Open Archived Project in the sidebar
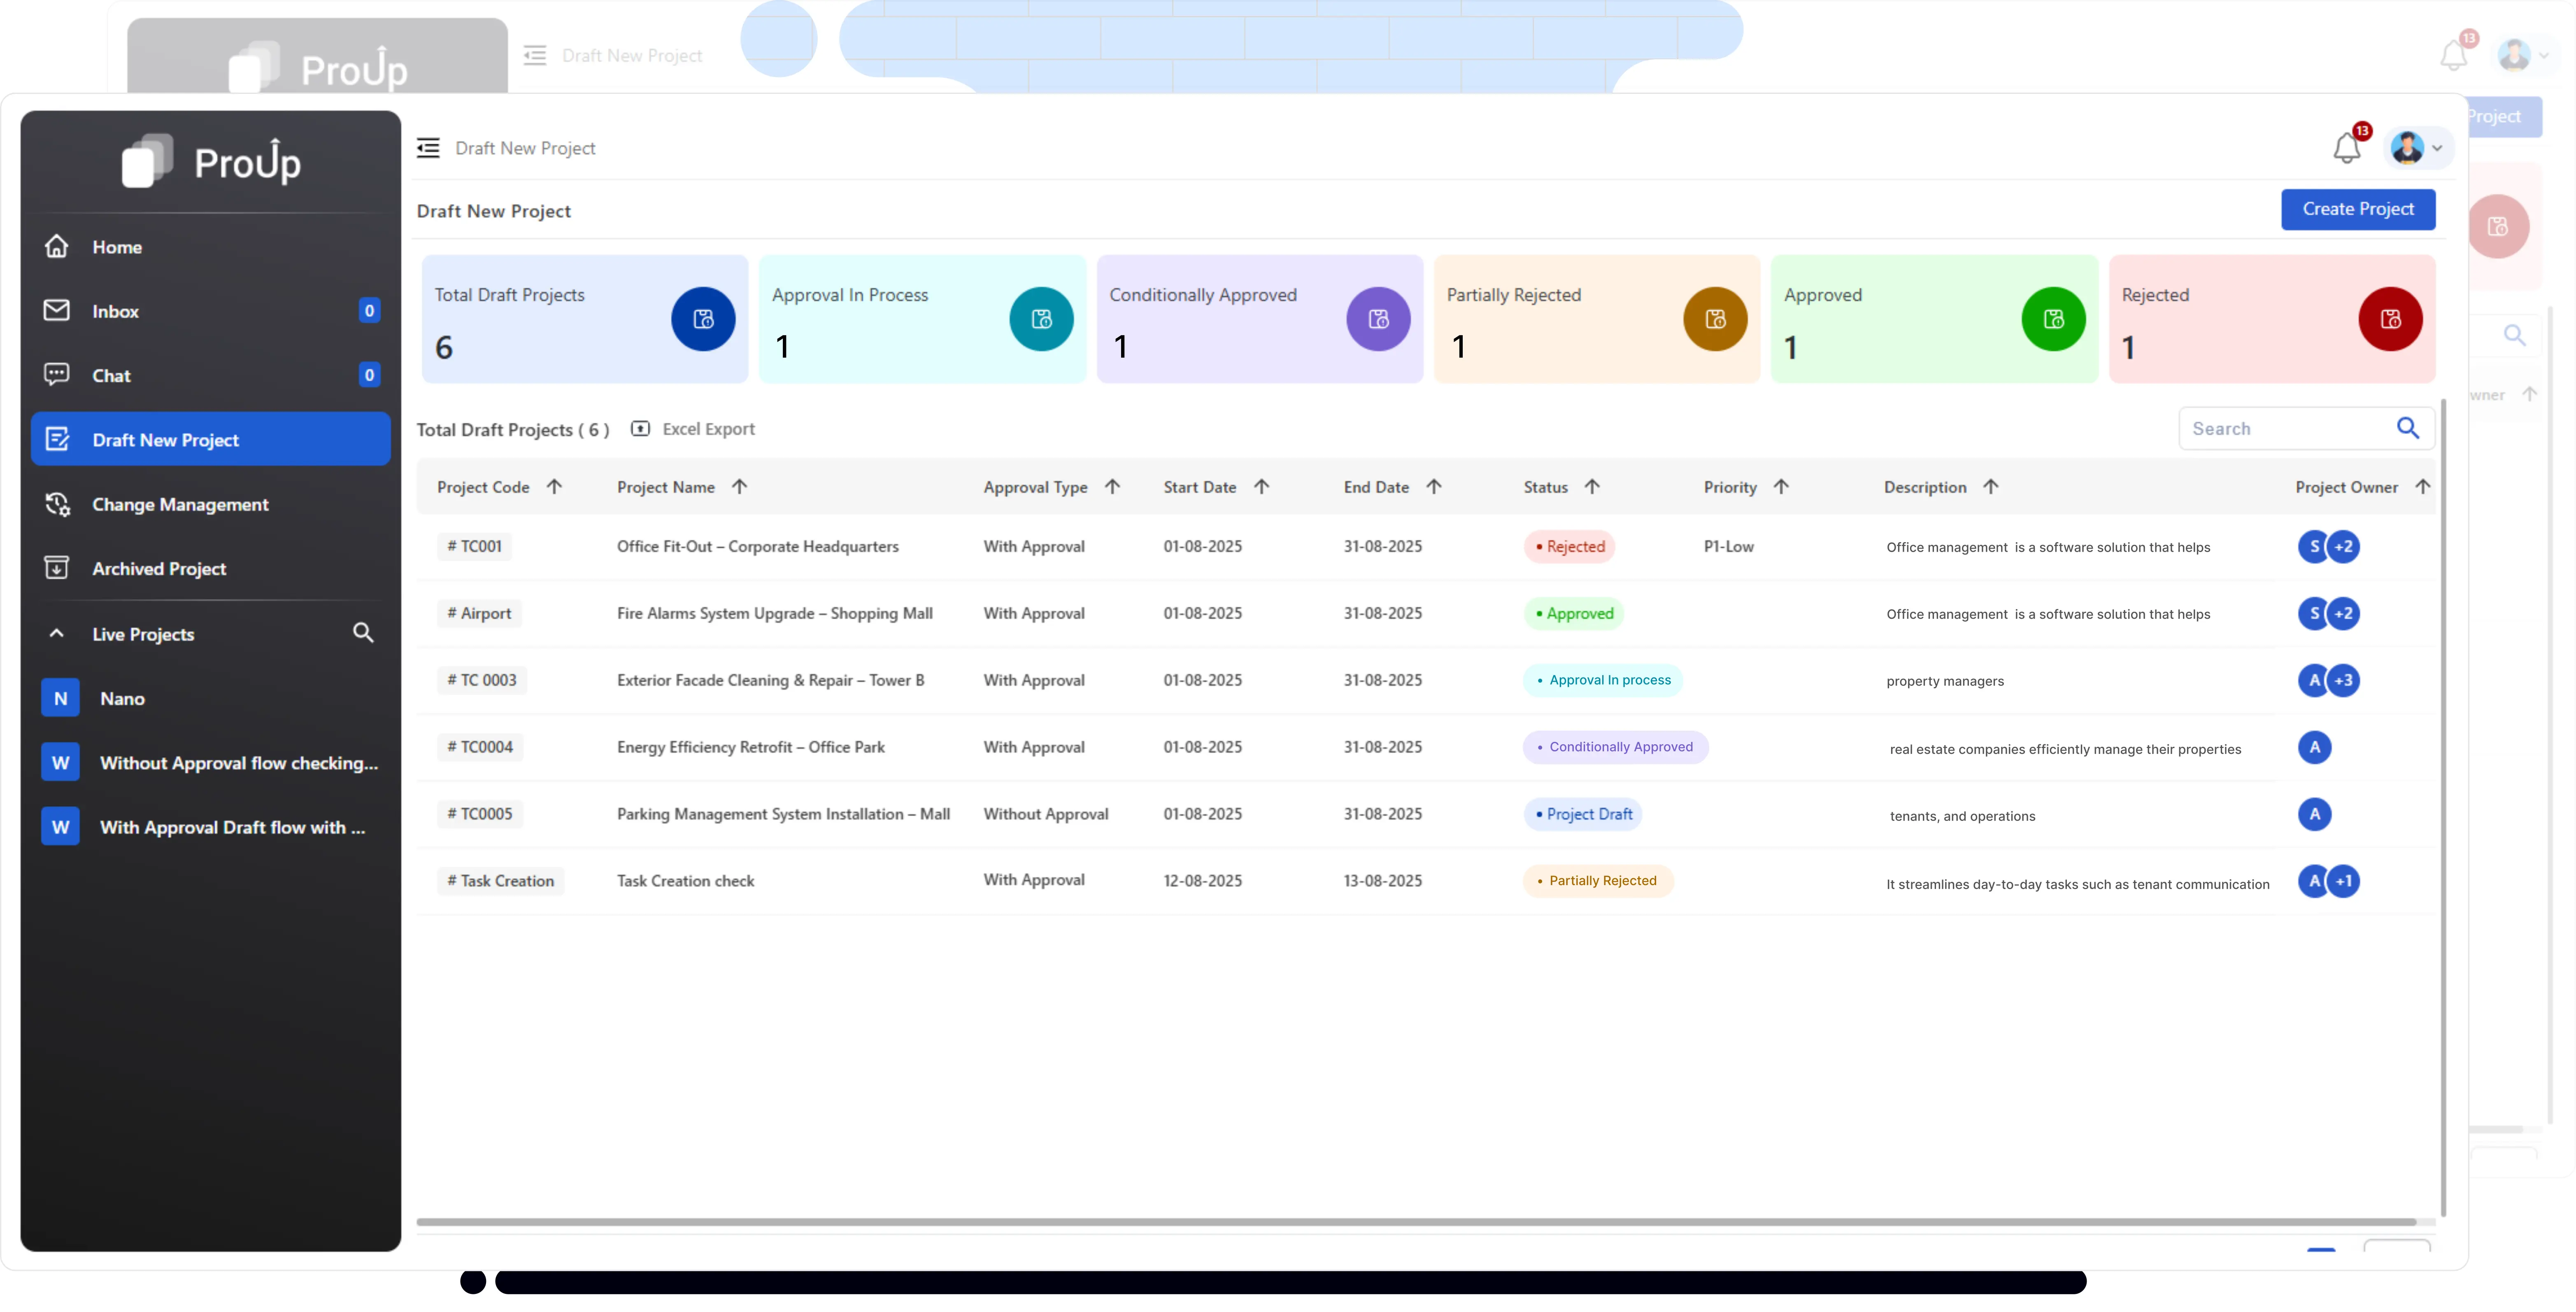Viewport: 2576px width, 1312px height. [x=158, y=568]
